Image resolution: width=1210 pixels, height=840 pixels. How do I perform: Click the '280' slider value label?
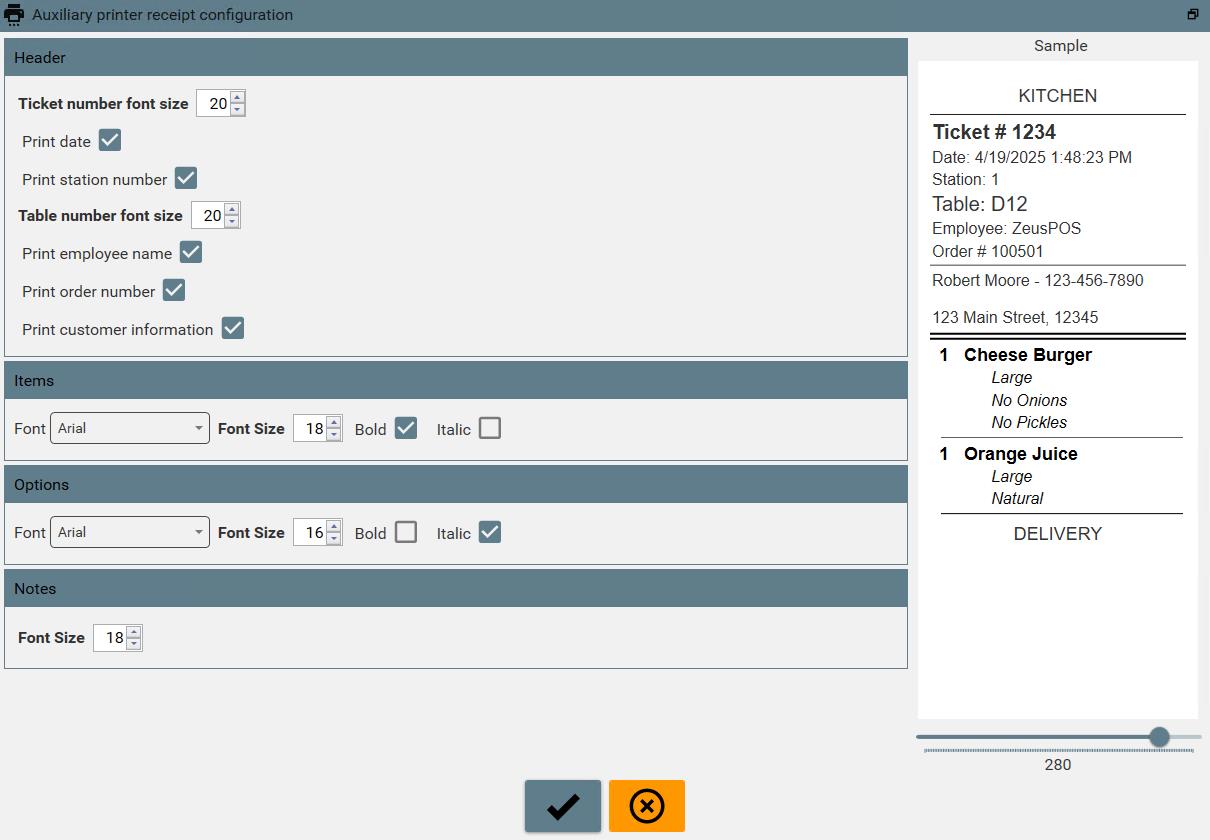click(x=1058, y=765)
